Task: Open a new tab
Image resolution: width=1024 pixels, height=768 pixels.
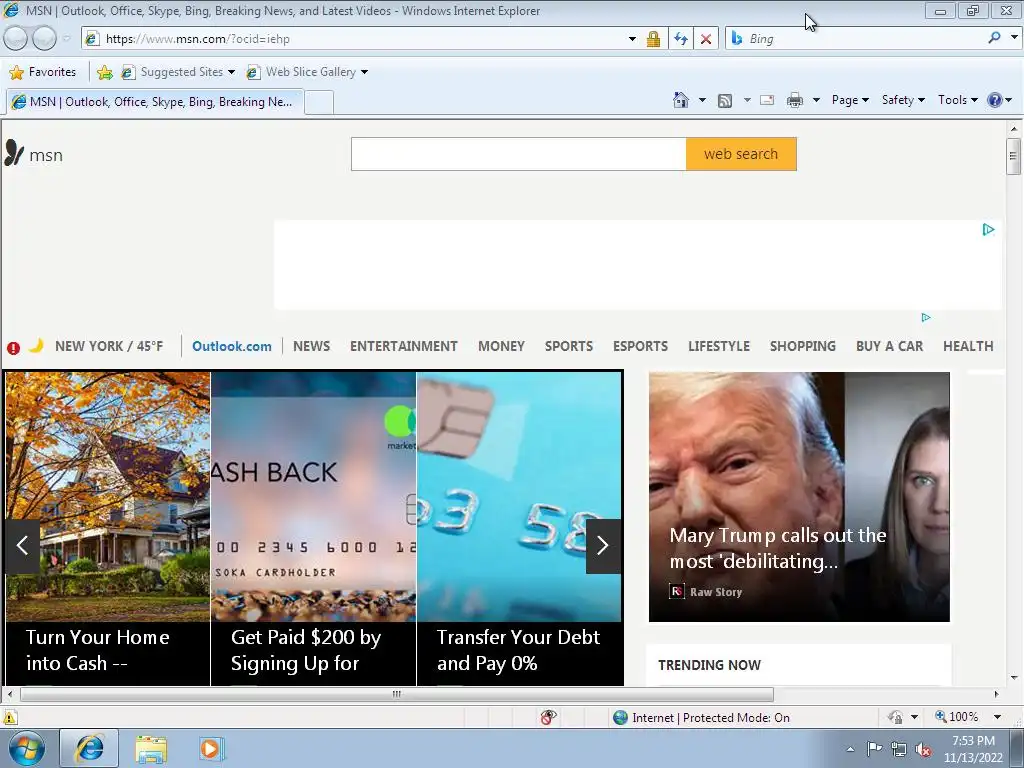Action: [319, 103]
